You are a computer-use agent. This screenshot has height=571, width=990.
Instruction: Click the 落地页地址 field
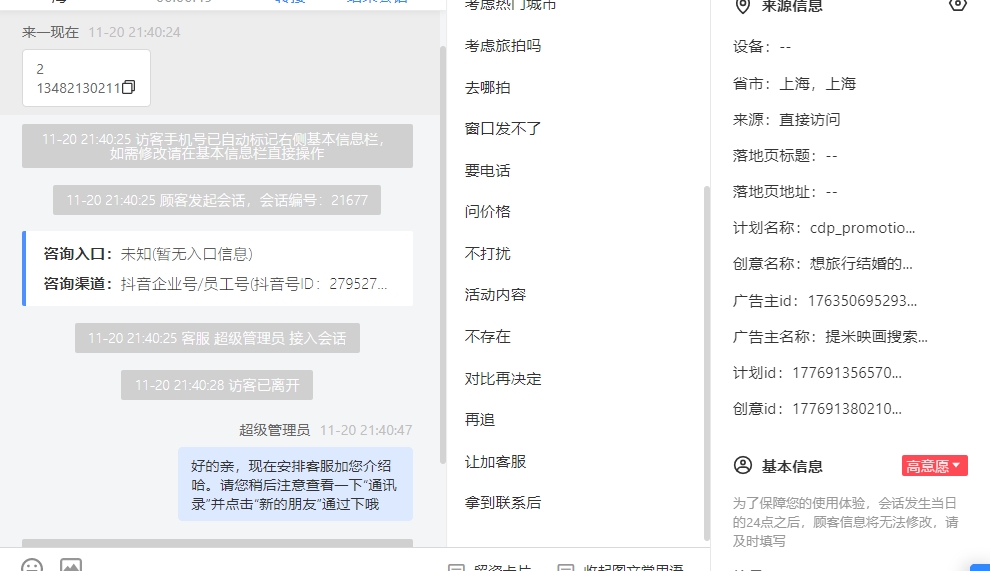pos(785,192)
